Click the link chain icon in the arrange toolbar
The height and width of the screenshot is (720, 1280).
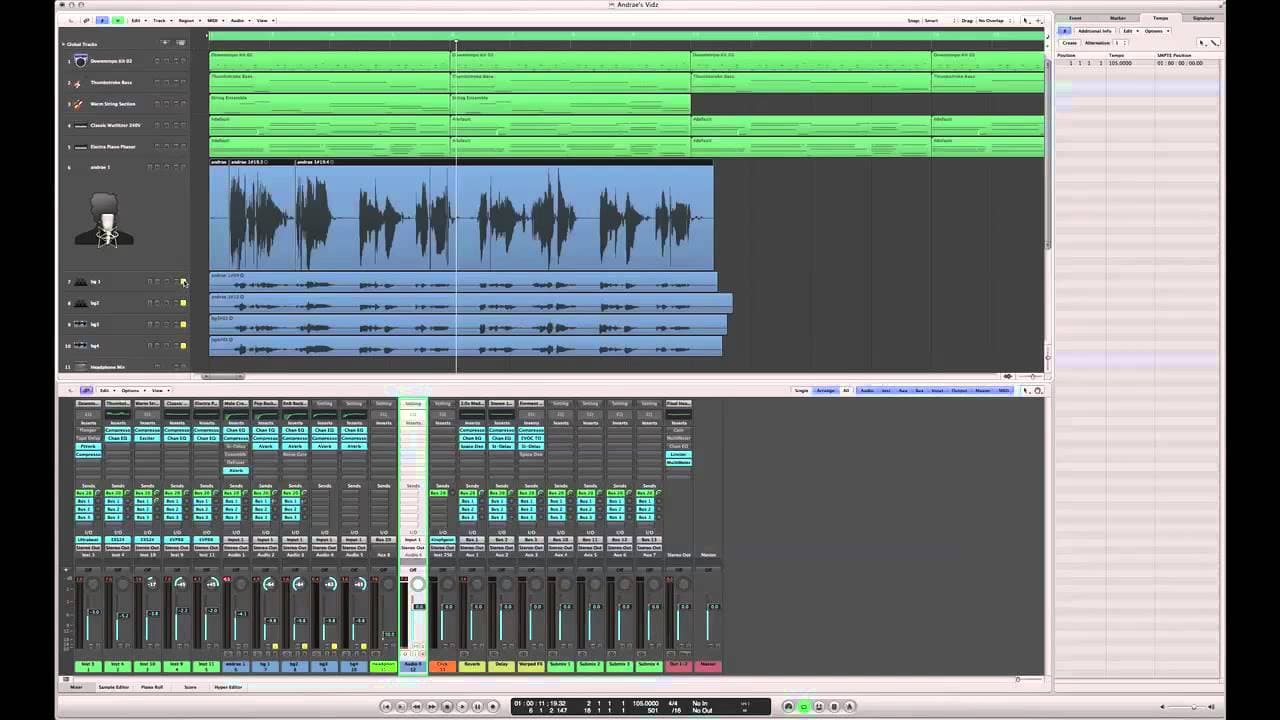(86, 20)
